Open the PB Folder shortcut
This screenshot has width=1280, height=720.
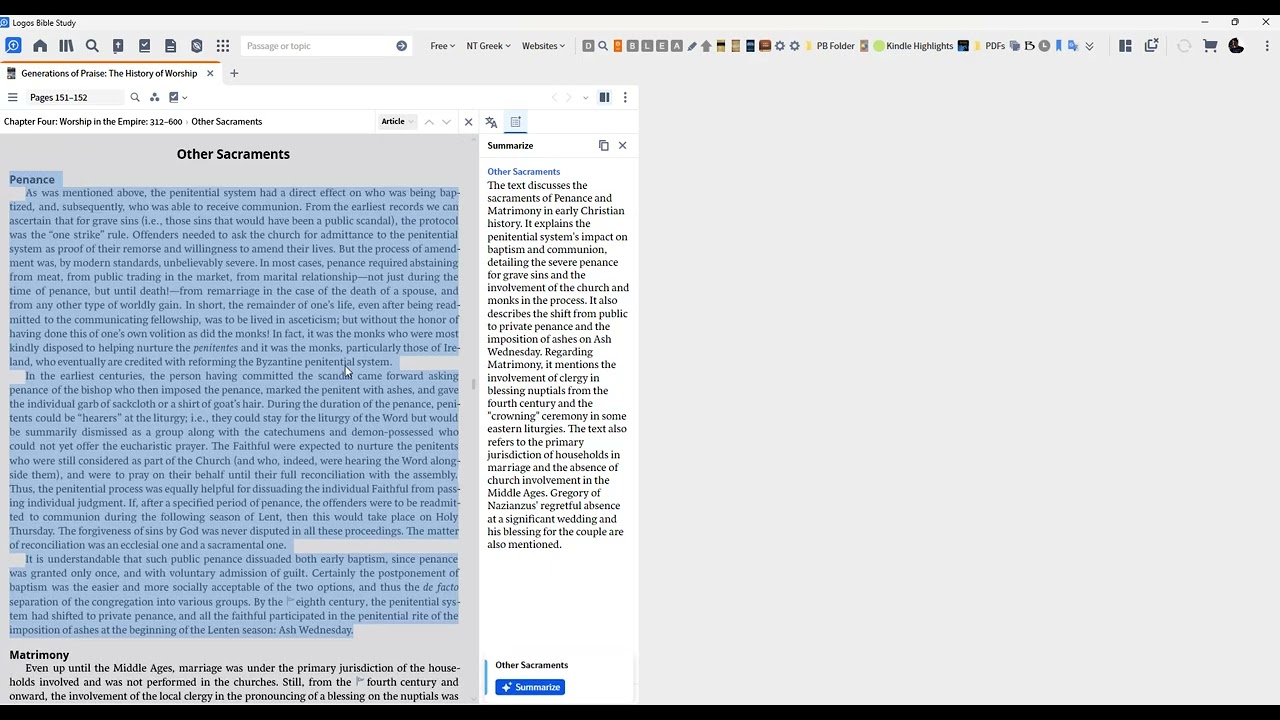[x=829, y=46]
